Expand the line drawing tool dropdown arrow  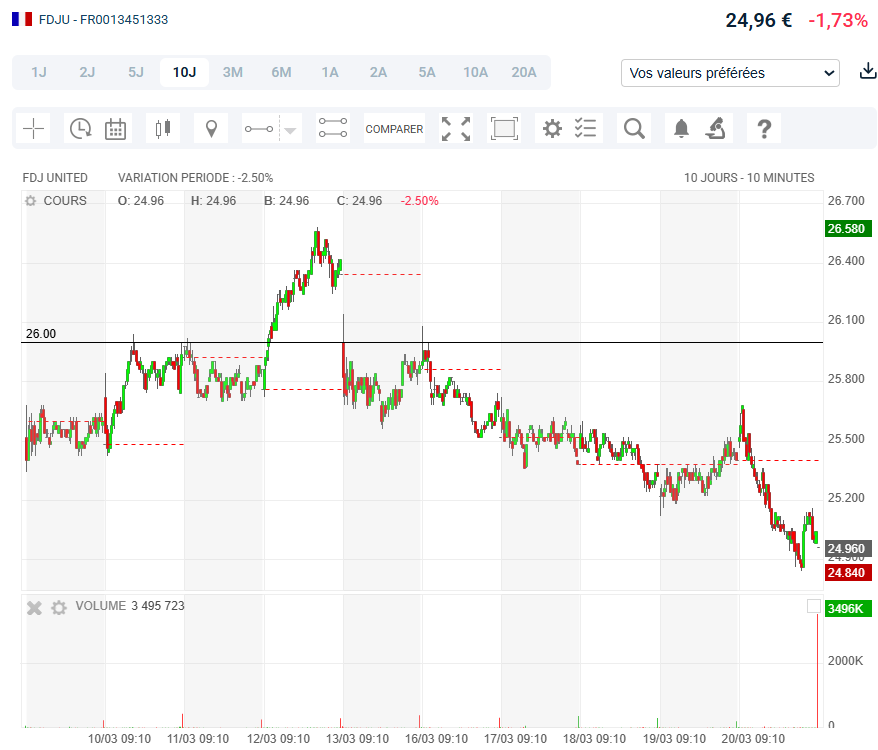click(x=290, y=129)
